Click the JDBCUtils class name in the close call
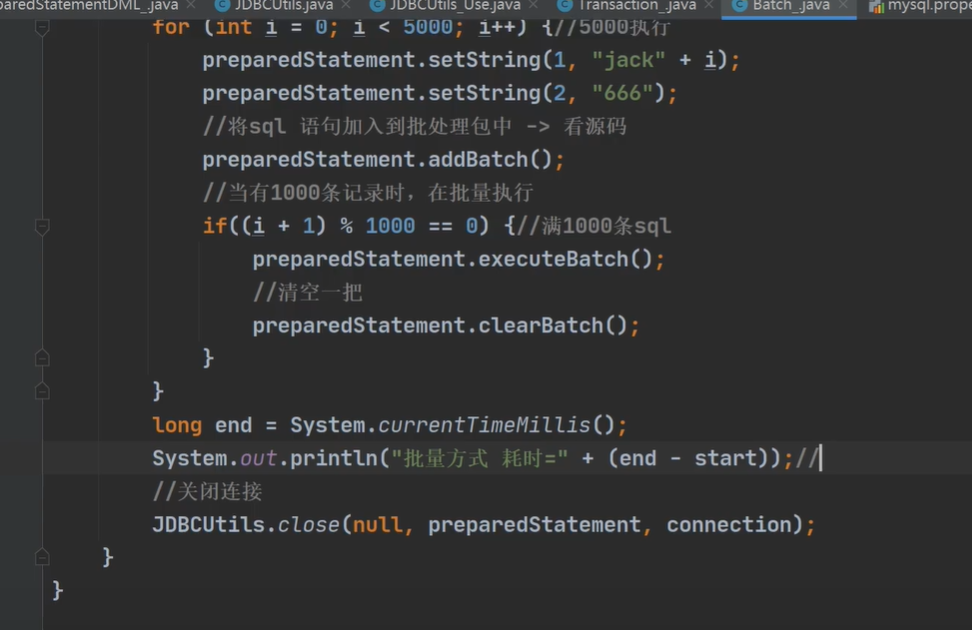The height and width of the screenshot is (630, 972). tap(209, 525)
